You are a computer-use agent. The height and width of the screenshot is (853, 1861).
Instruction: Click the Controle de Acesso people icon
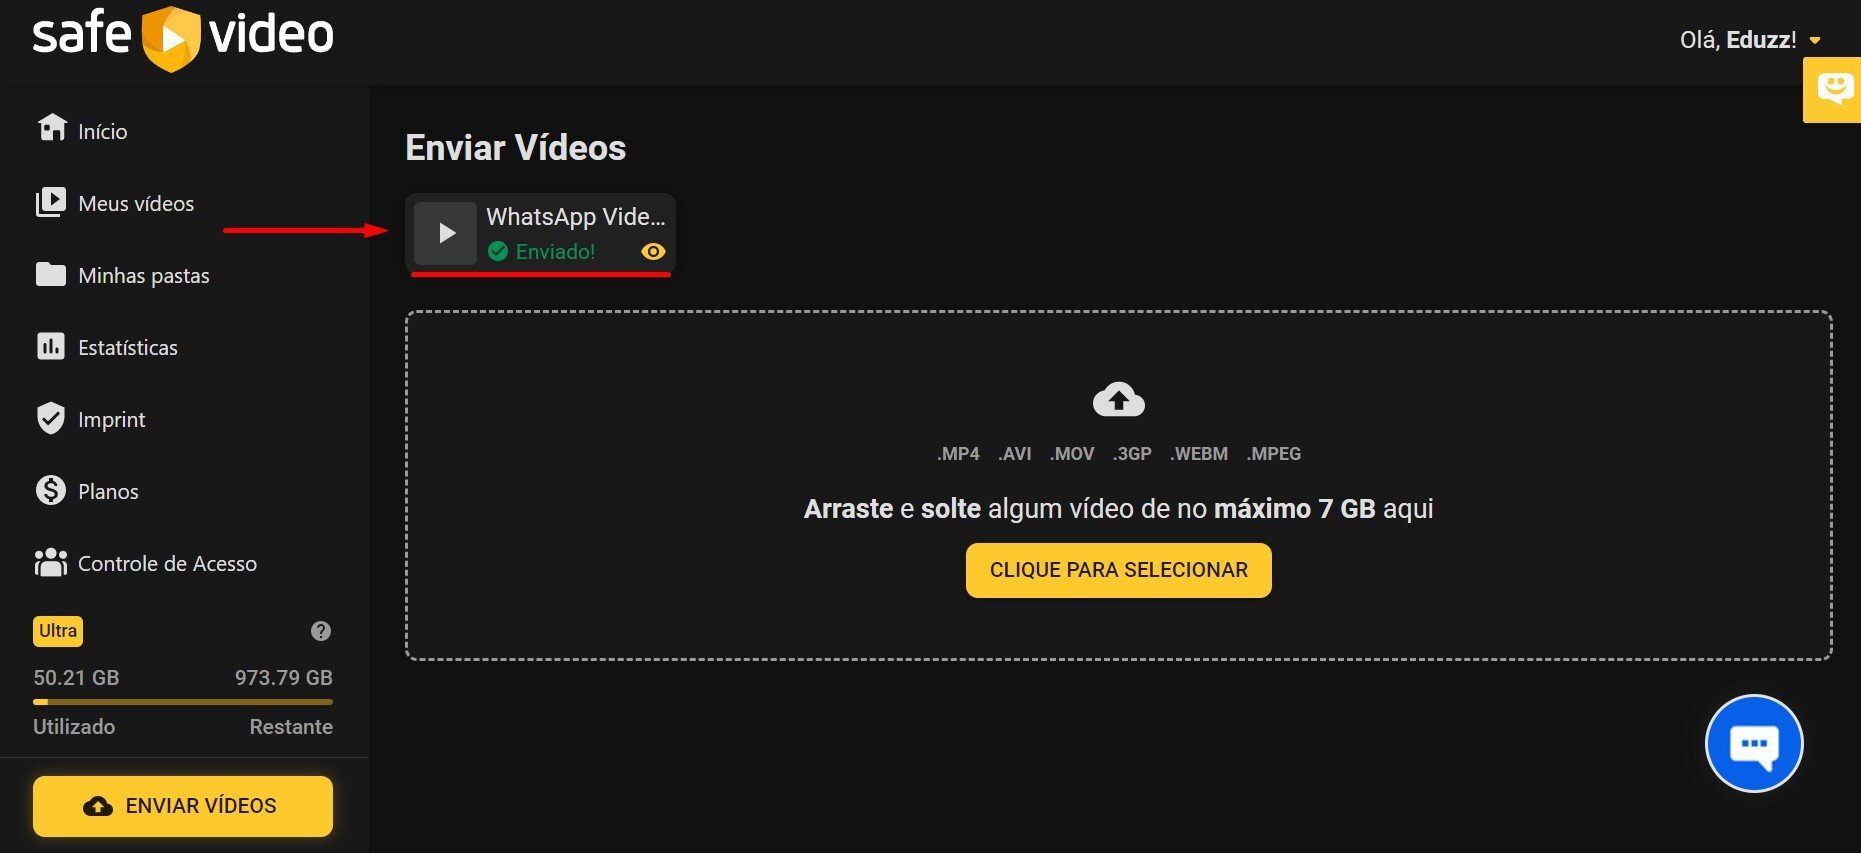pos(51,563)
